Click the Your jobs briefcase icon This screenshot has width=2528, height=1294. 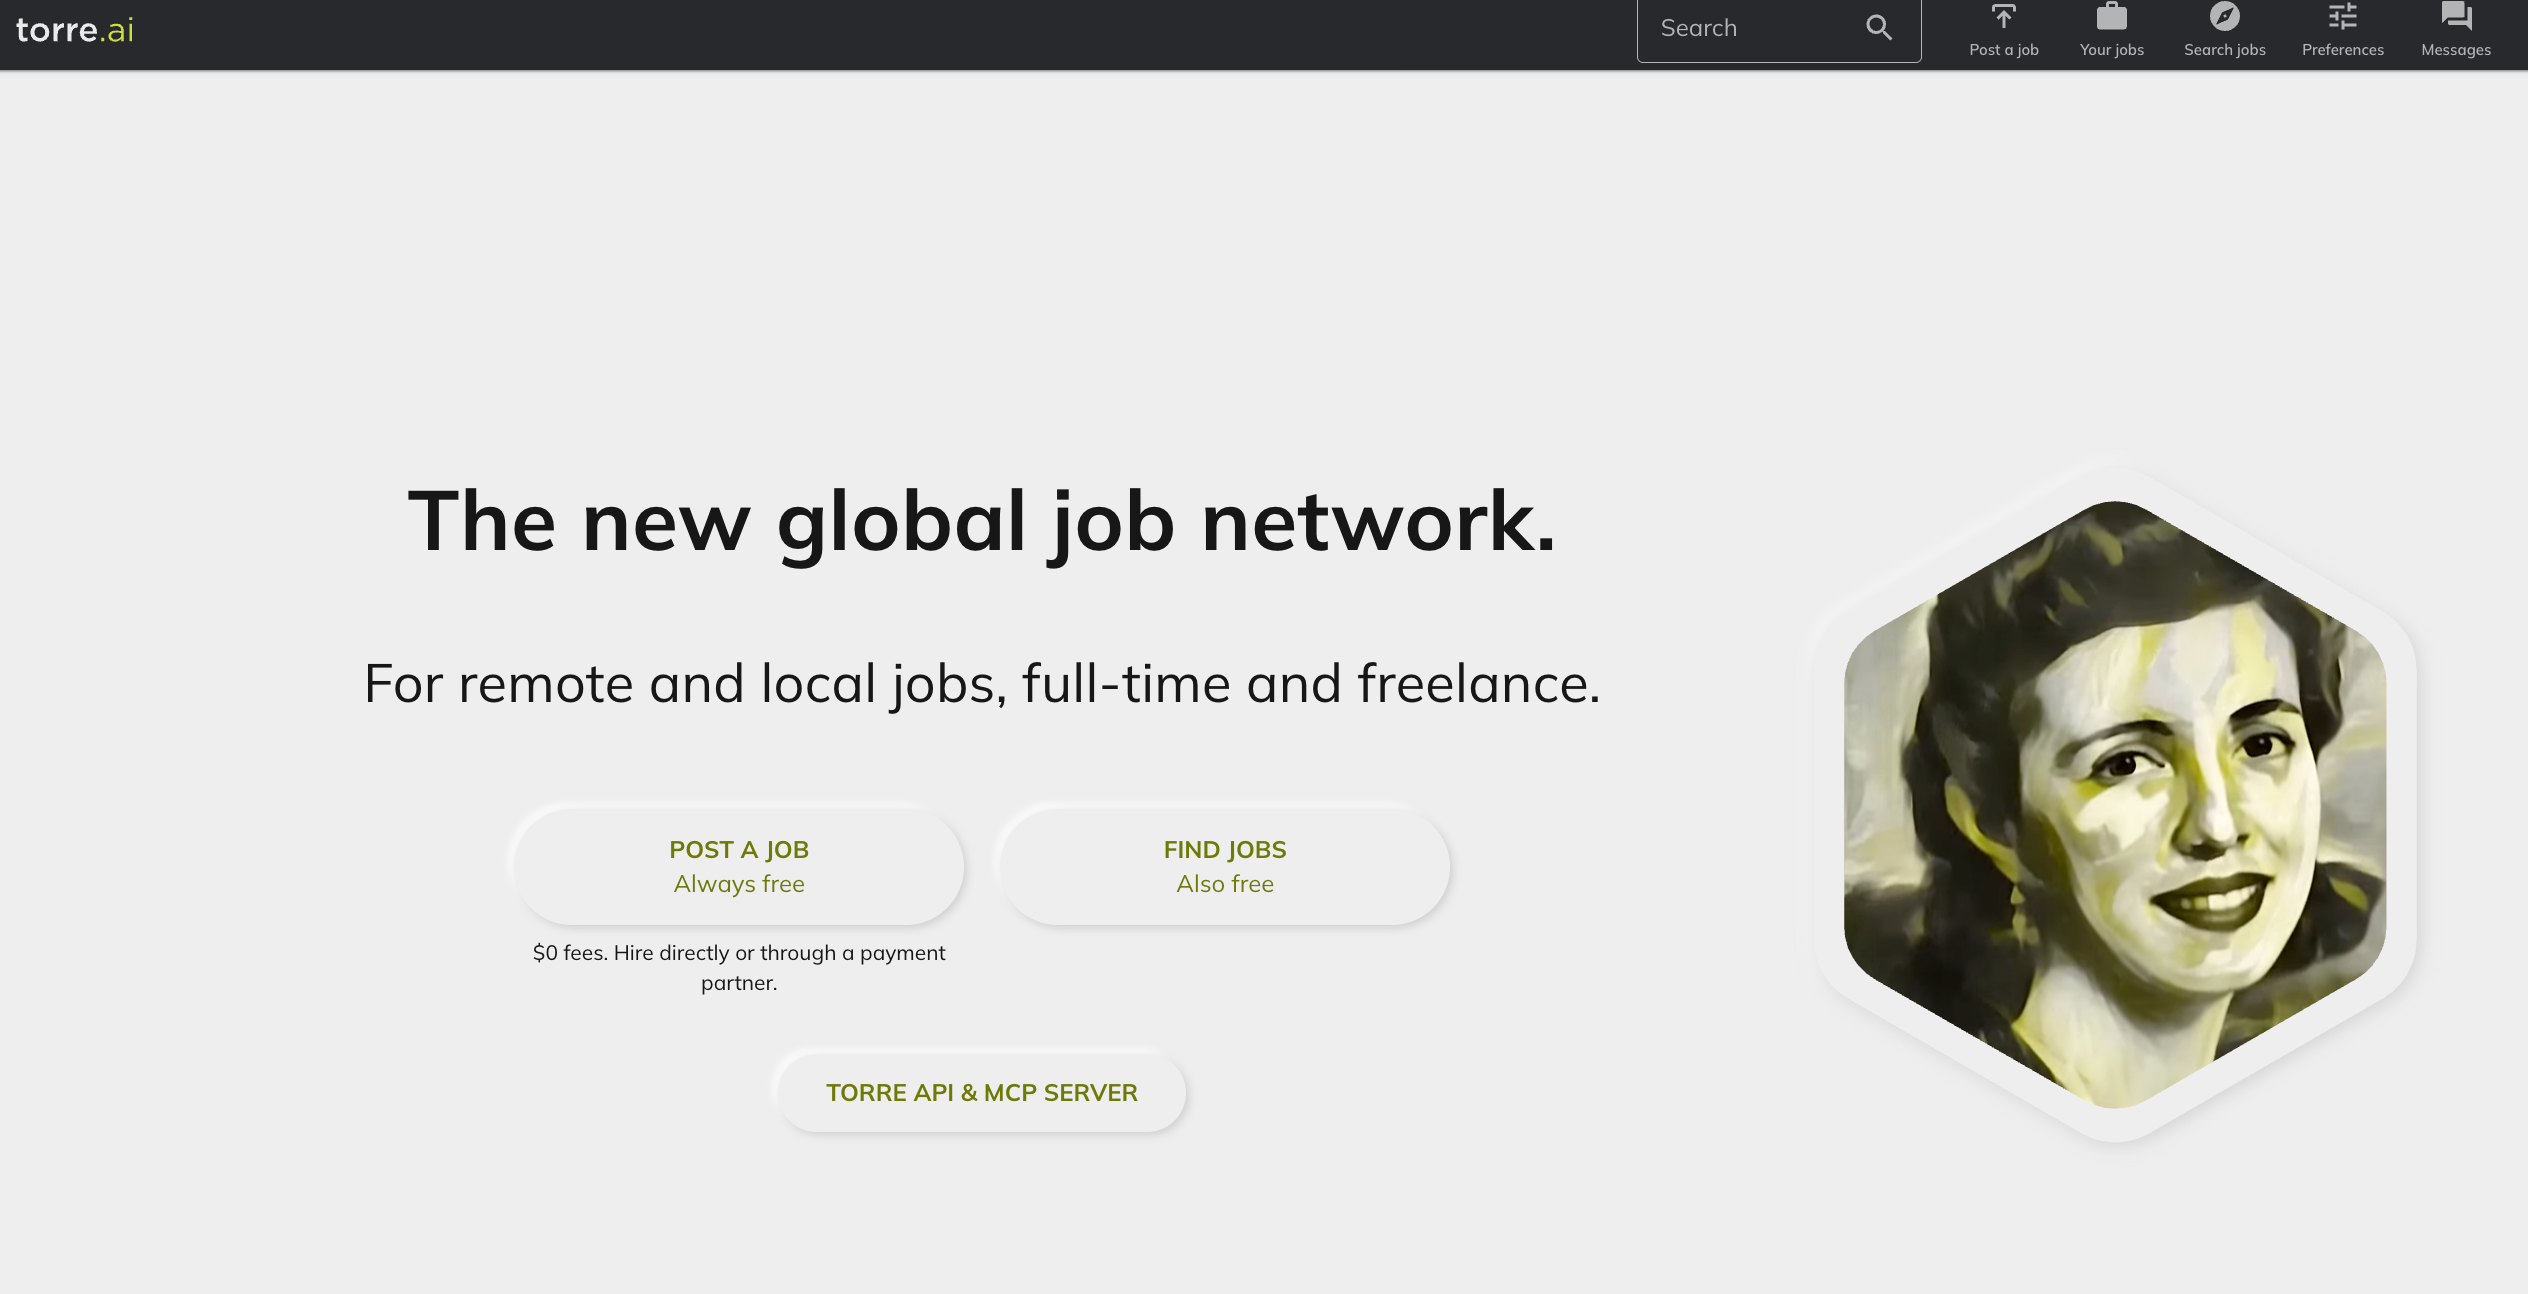tap(2112, 18)
